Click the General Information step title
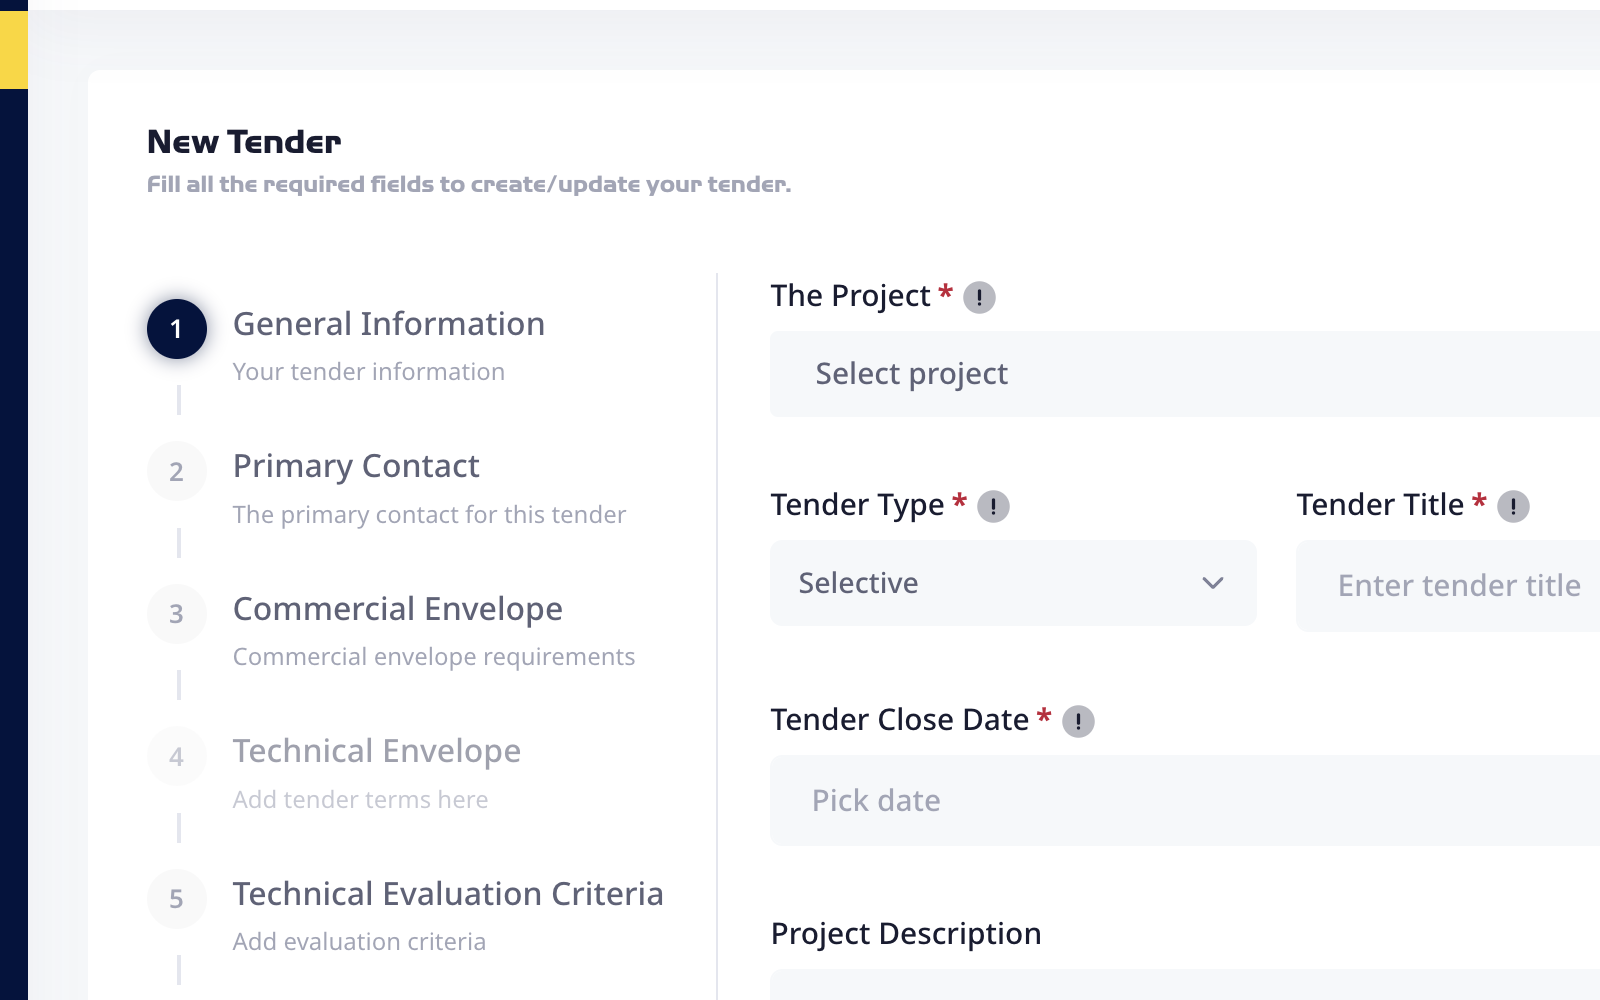Image resolution: width=1600 pixels, height=1000 pixels. (389, 324)
